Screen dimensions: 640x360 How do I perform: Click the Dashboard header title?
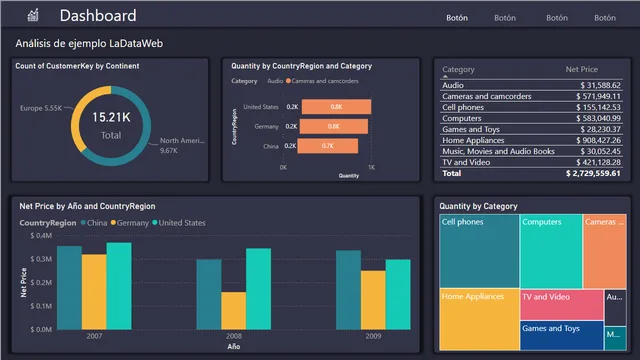[98, 16]
